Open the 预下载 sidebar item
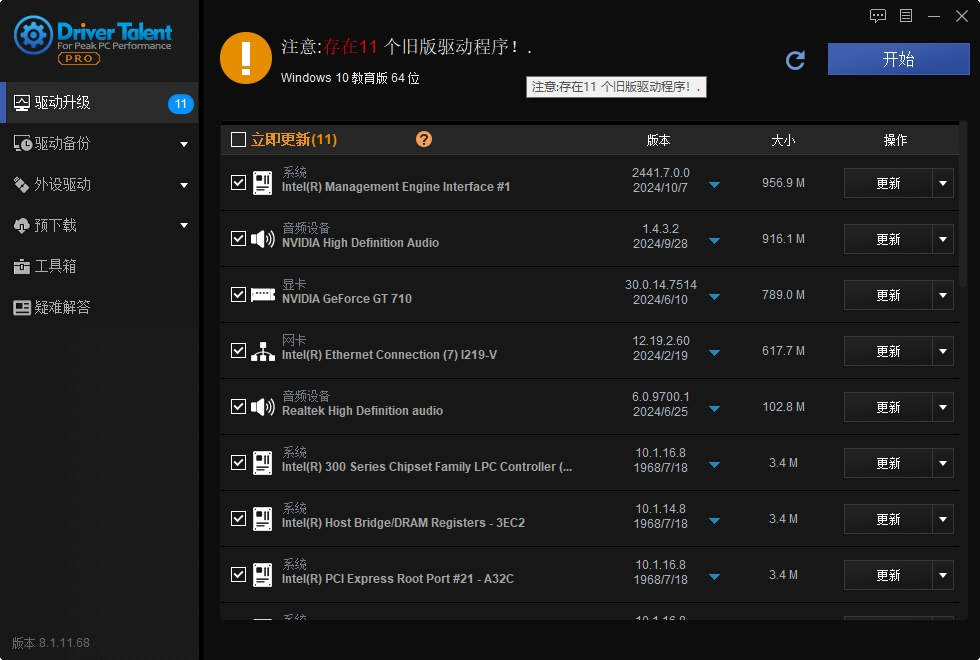This screenshot has height=660, width=980. tap(99, 225)
